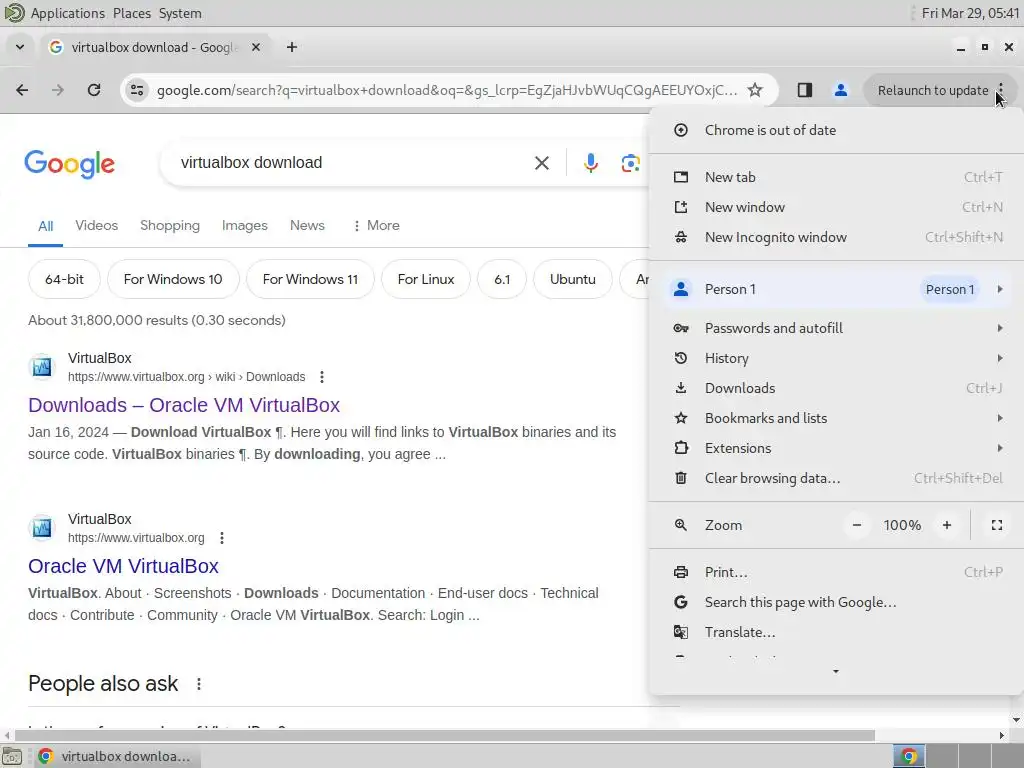Open the Places menu in top panel
Viewport: 1024px width, 768px height.
coord(131,13)
